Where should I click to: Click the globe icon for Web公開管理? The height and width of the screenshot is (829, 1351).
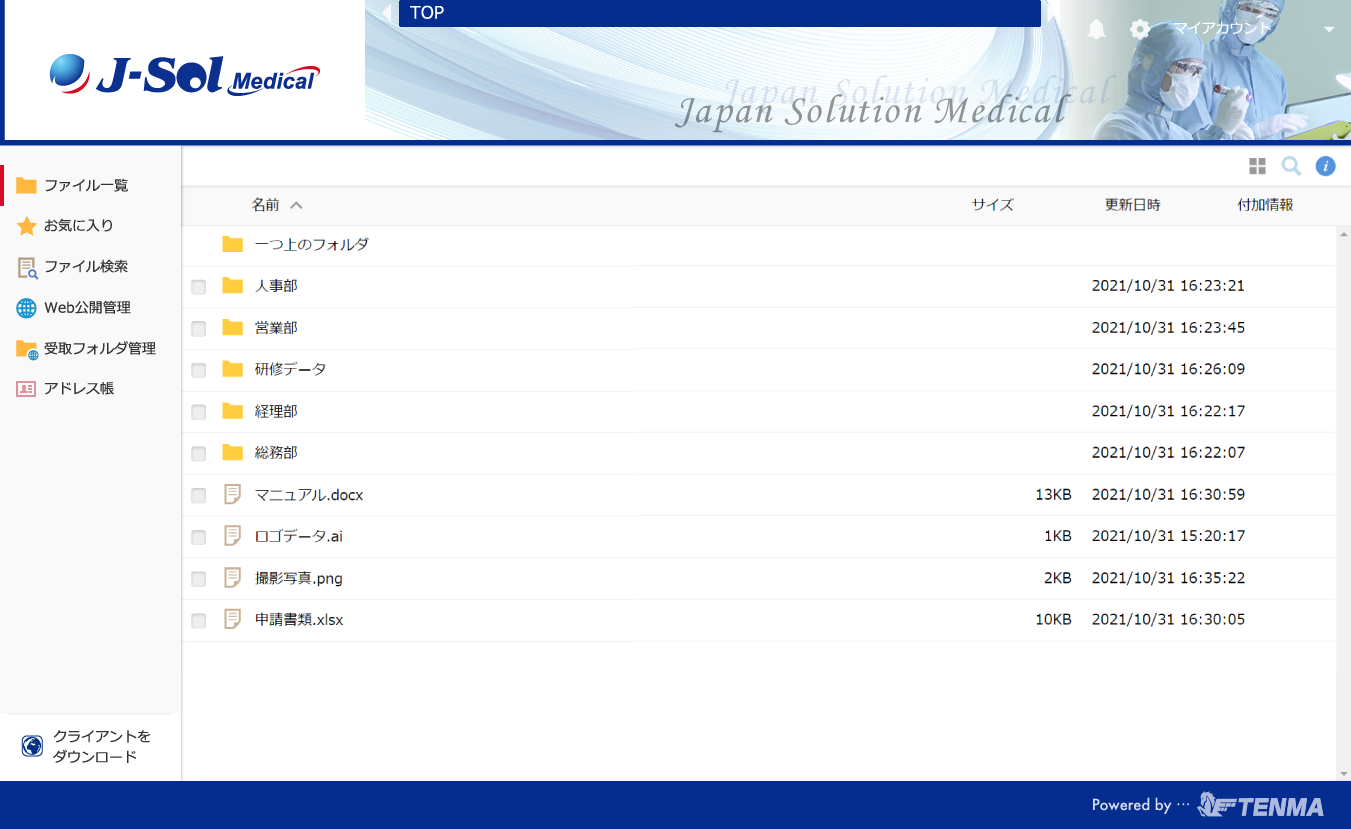(x=26, y=308)
